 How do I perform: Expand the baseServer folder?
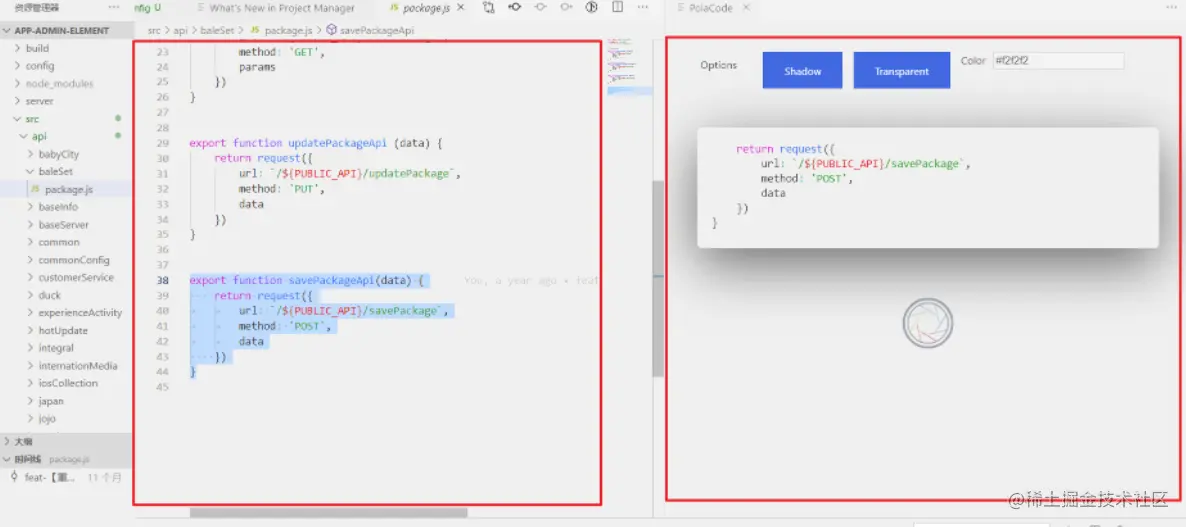point(66,225)
